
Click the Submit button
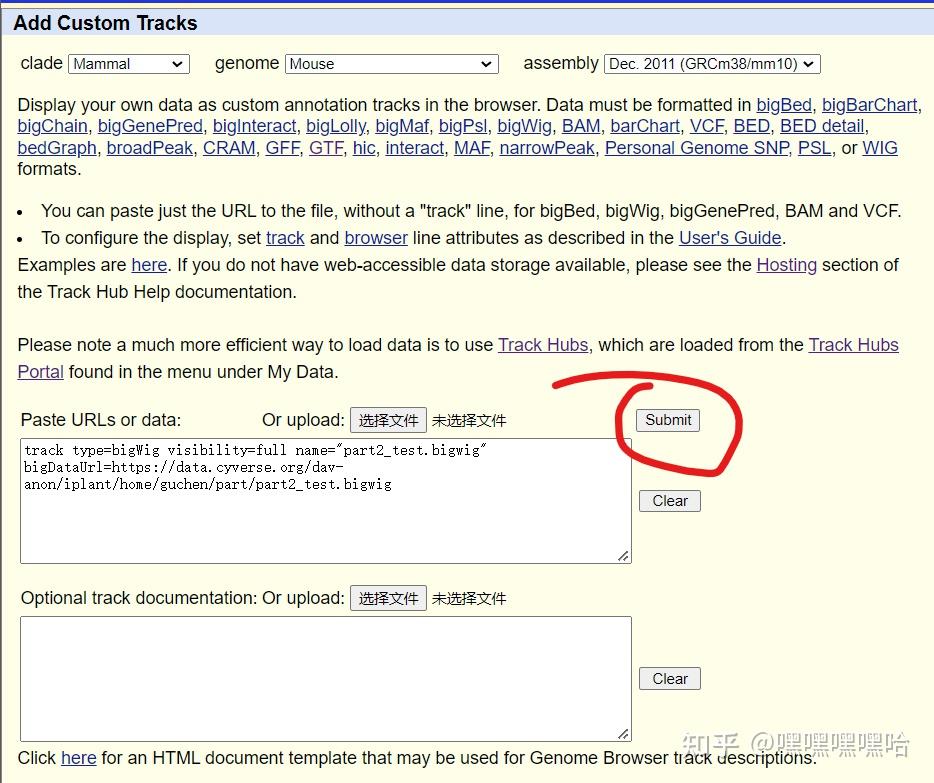coord(667,420)
